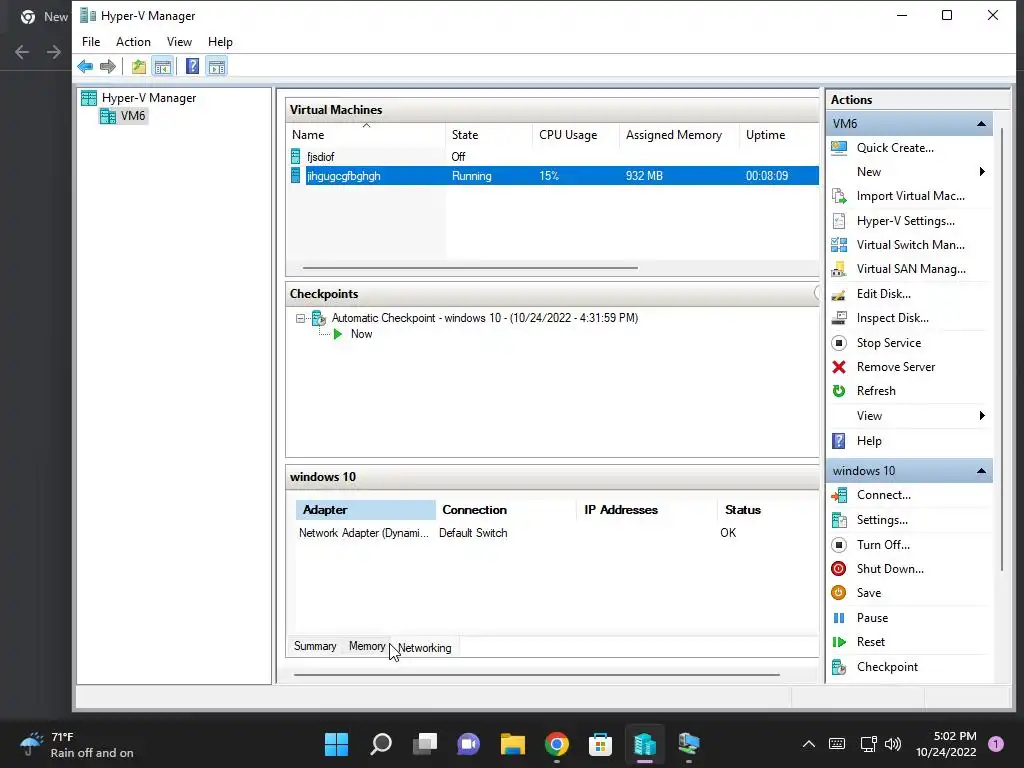Open Hyper-V Settings action

coord(905,221)
